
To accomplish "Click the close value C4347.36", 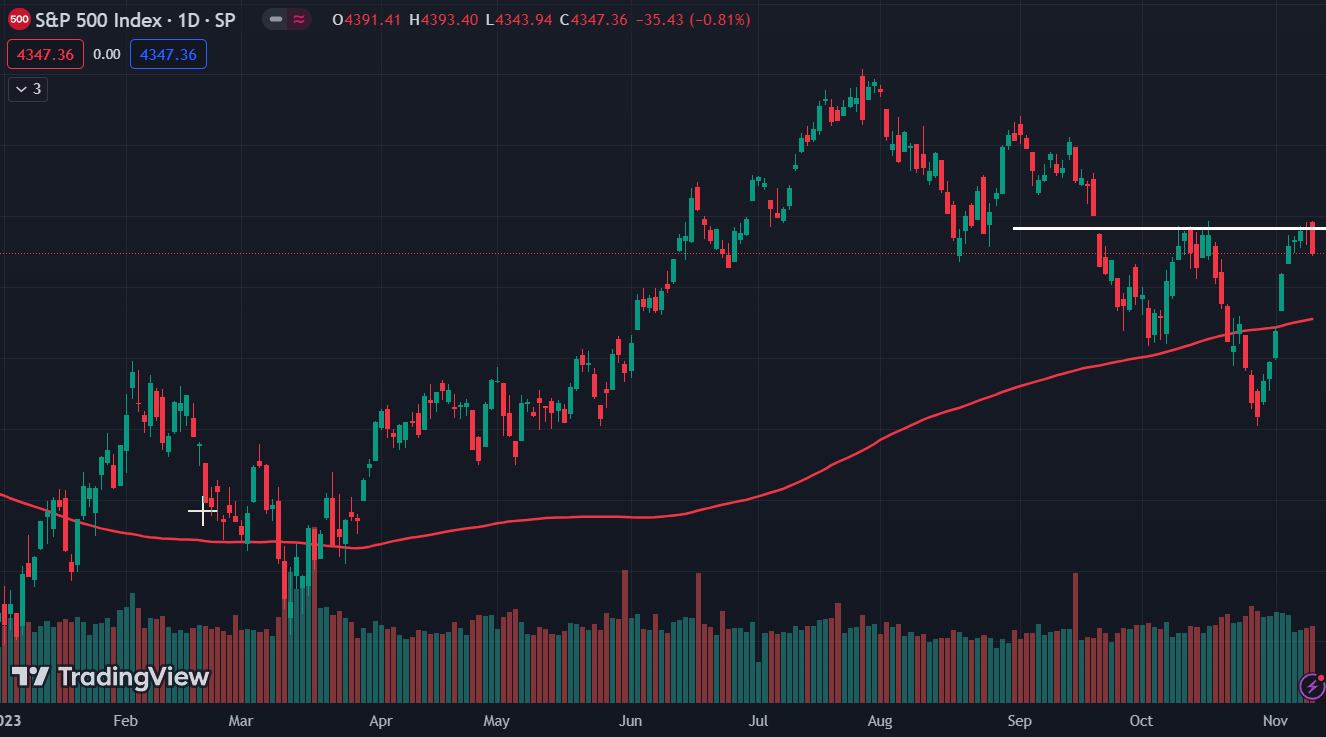I will [x=594, y=20].
